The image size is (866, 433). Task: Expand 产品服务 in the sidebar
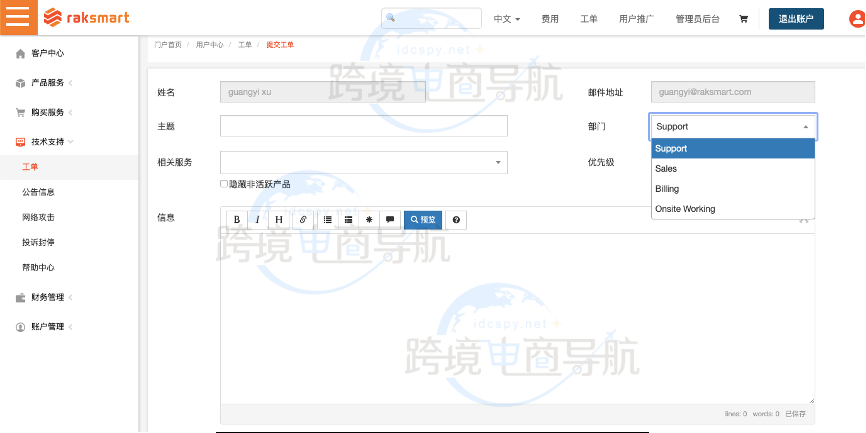coord(48,82)
